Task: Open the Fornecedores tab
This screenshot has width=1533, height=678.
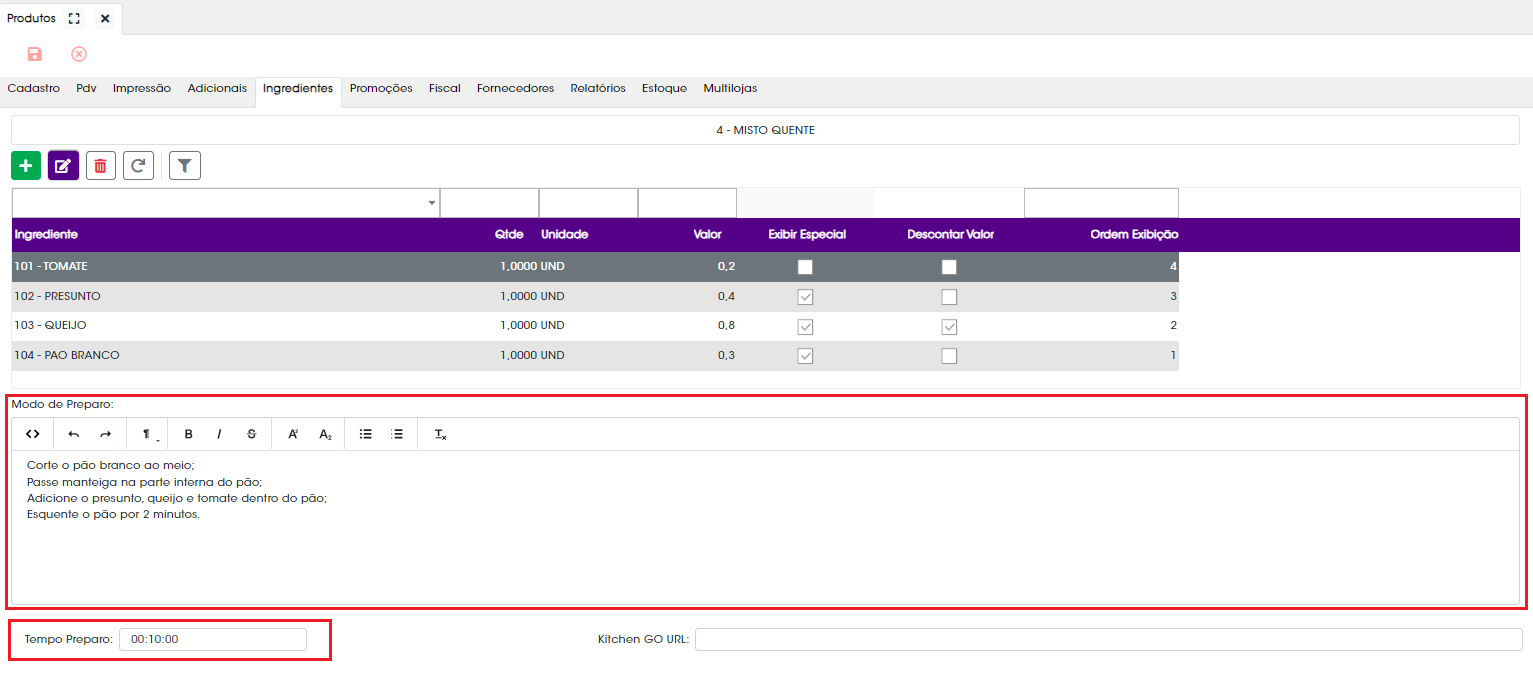Action: (515, 88)
